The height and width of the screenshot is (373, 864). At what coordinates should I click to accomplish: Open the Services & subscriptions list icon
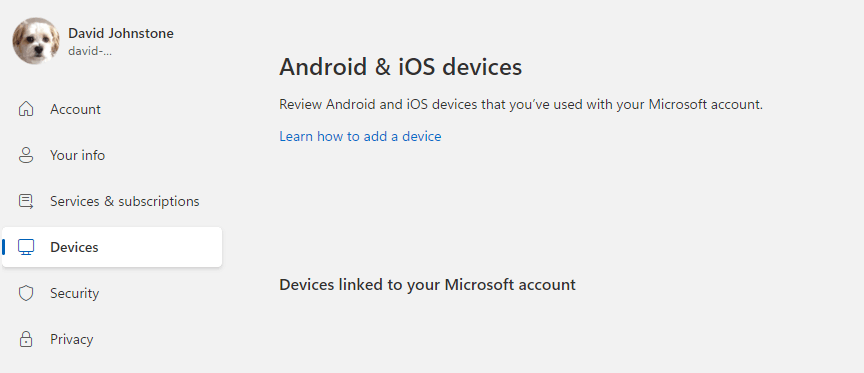(x=26, y=201)
